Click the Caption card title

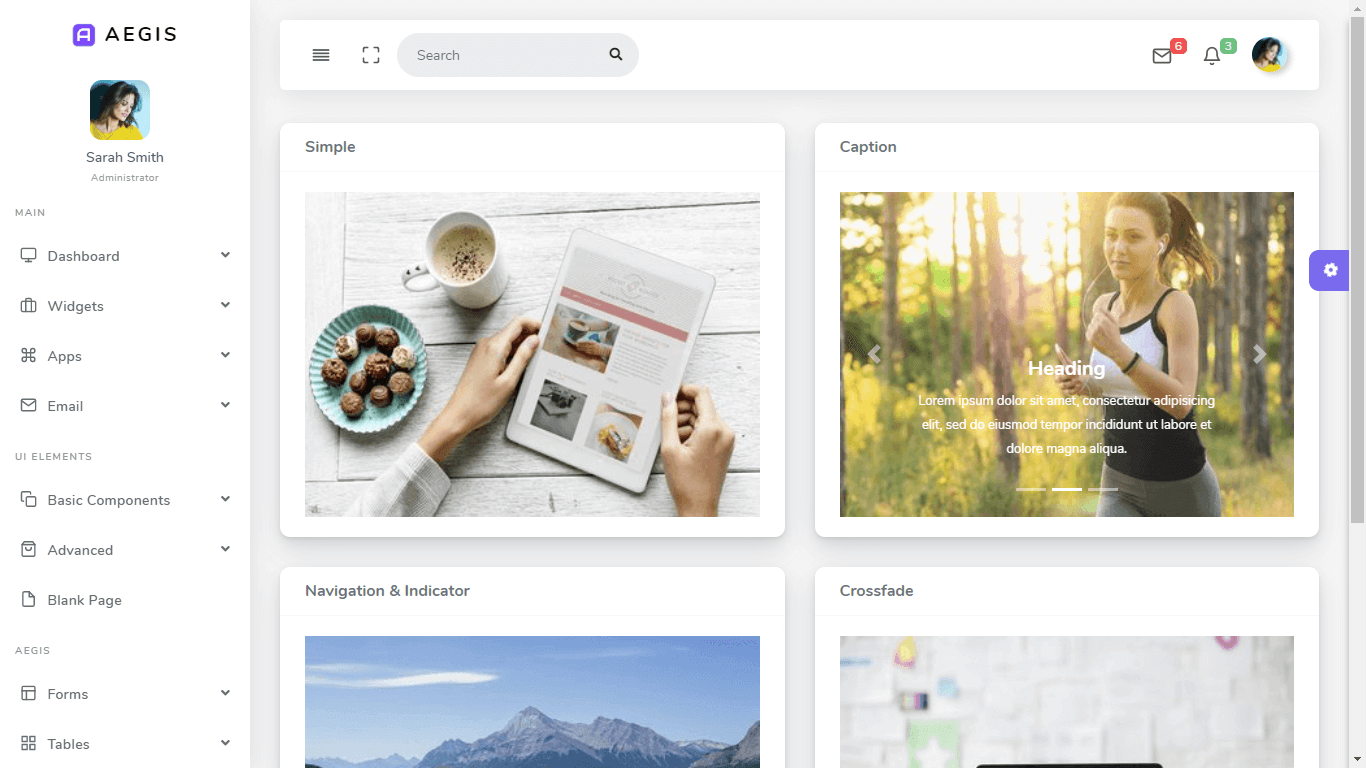coord(868,147)
